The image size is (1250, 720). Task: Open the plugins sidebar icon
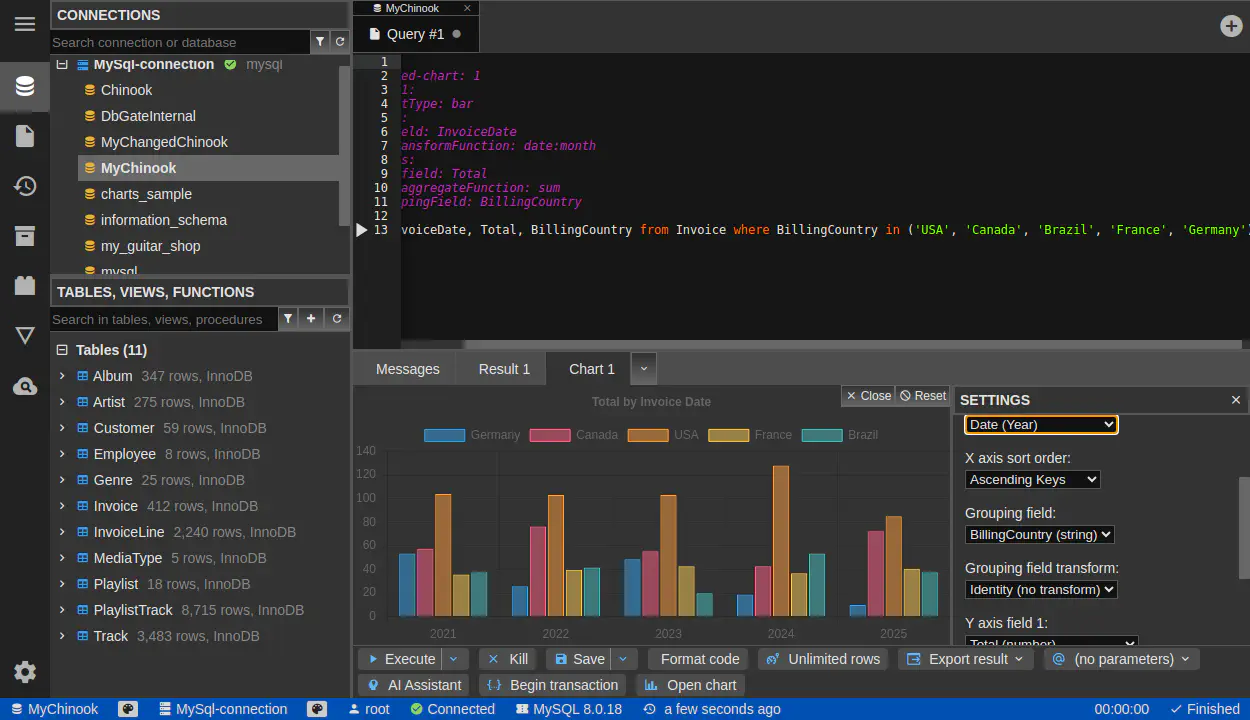pyautogui.click(x=25, y=286)
